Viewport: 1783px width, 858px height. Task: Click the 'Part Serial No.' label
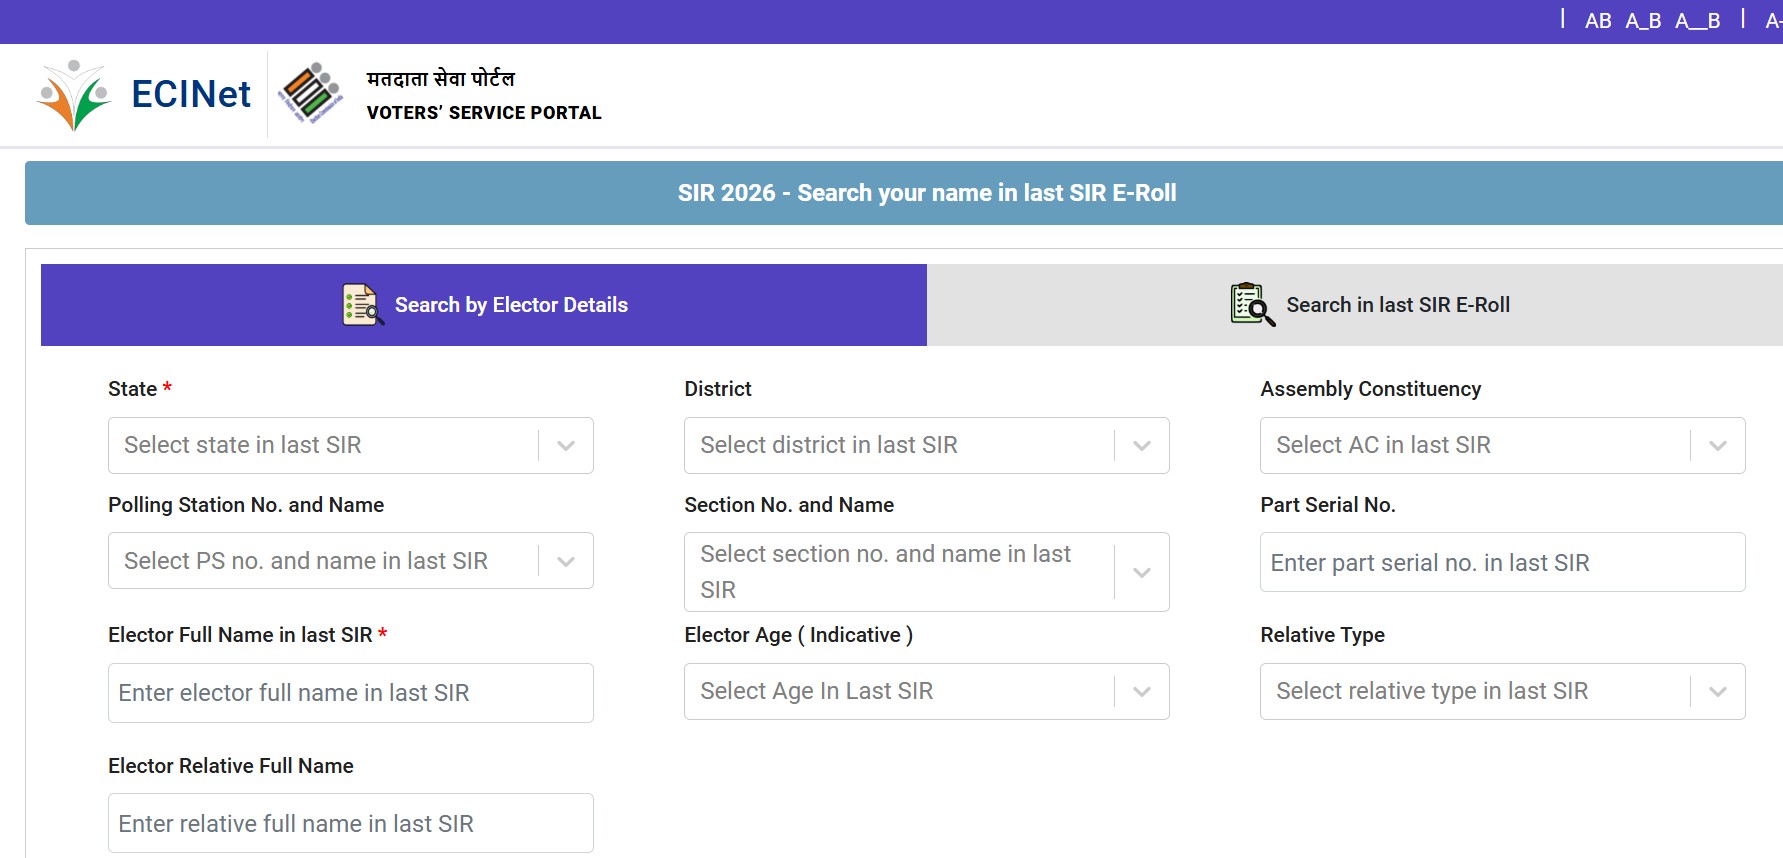(x=1328, y=505)
